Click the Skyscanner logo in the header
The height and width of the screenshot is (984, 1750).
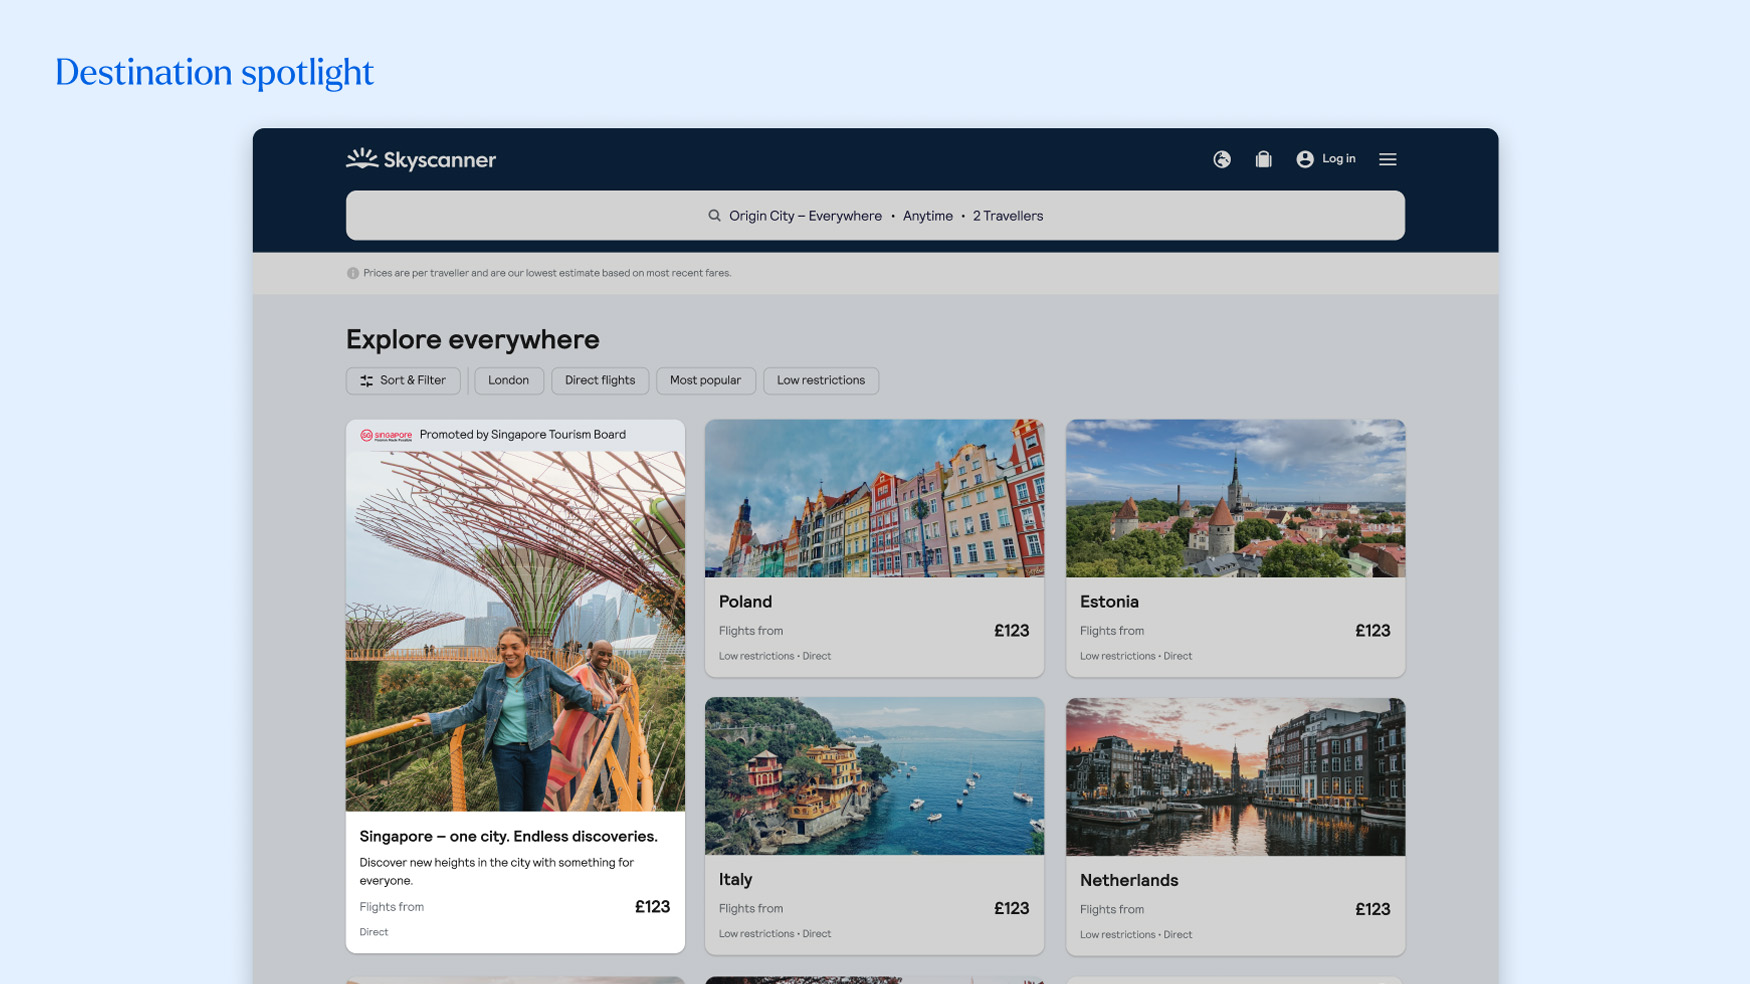point(420,158)
